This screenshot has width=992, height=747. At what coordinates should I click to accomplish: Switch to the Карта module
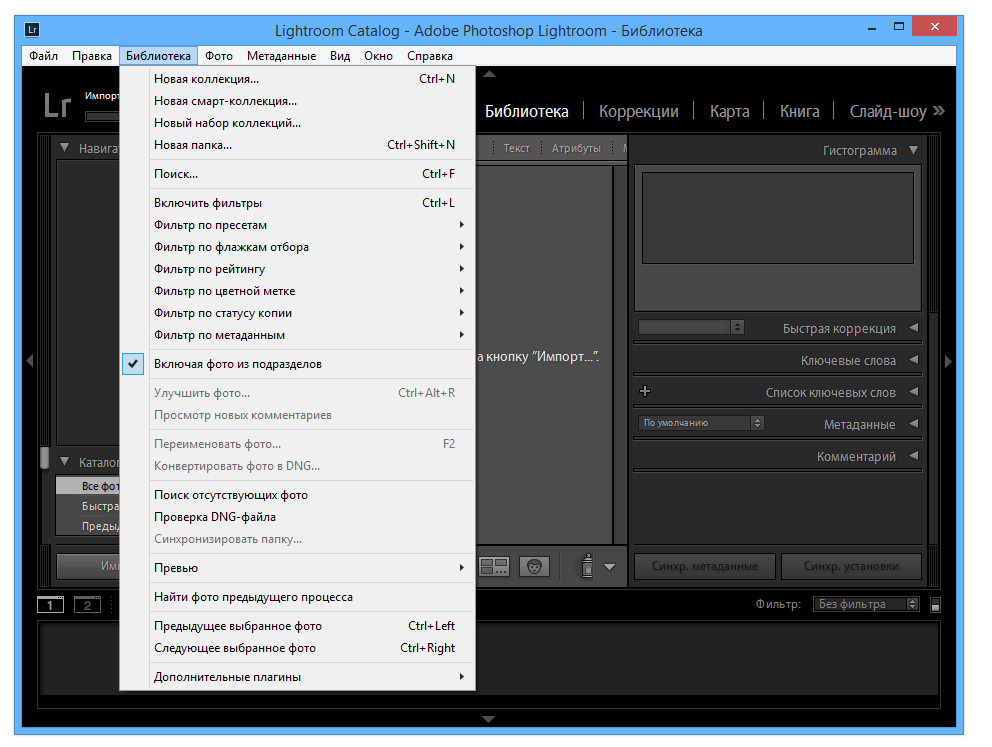(729, 111)
